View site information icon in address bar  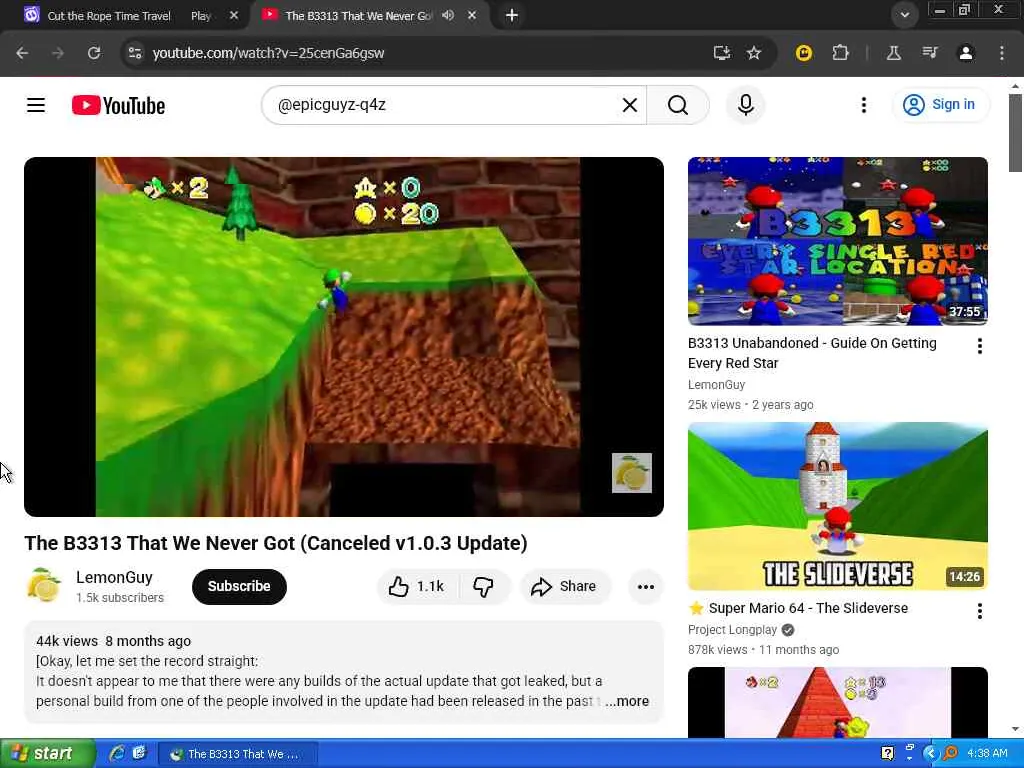(135, 53)
